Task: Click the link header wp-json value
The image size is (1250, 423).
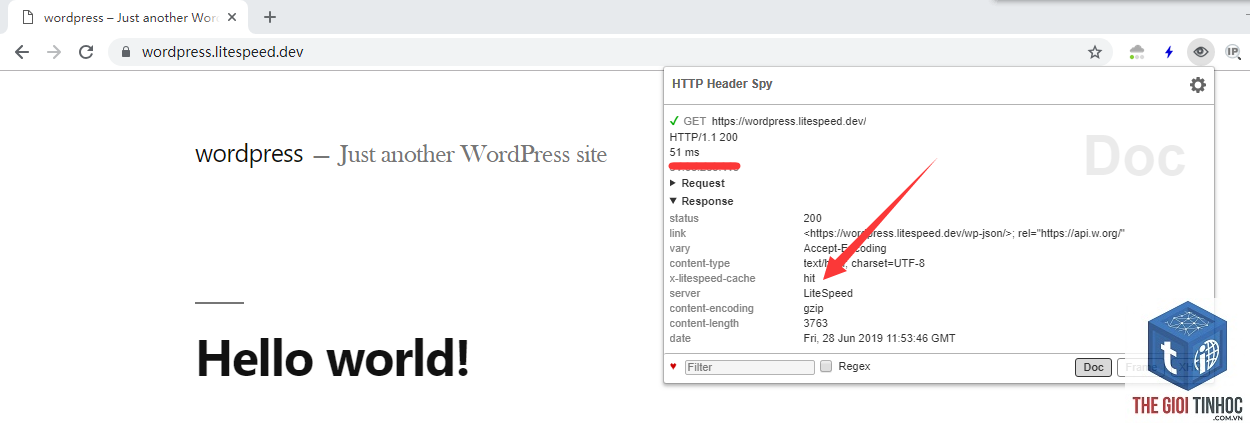Action: point(964,233)
